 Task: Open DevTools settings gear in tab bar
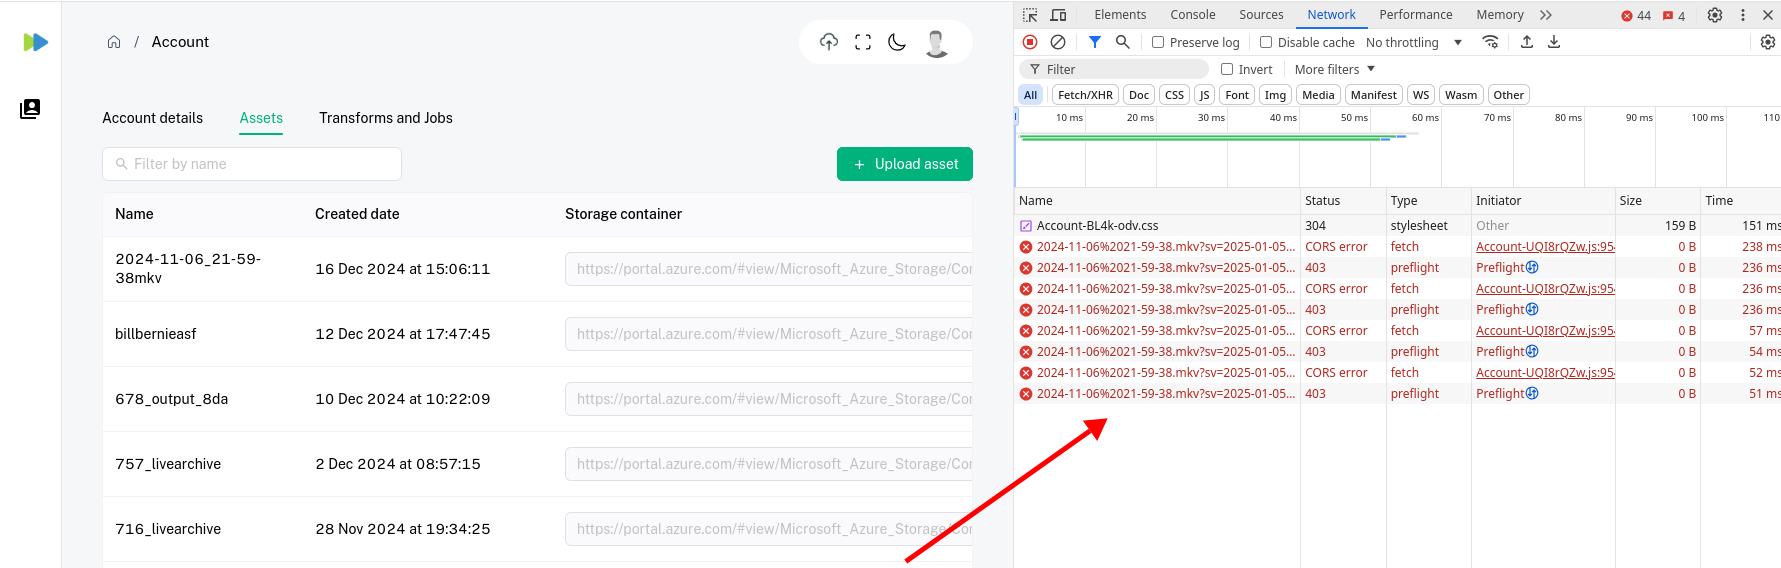[1715, 15]
